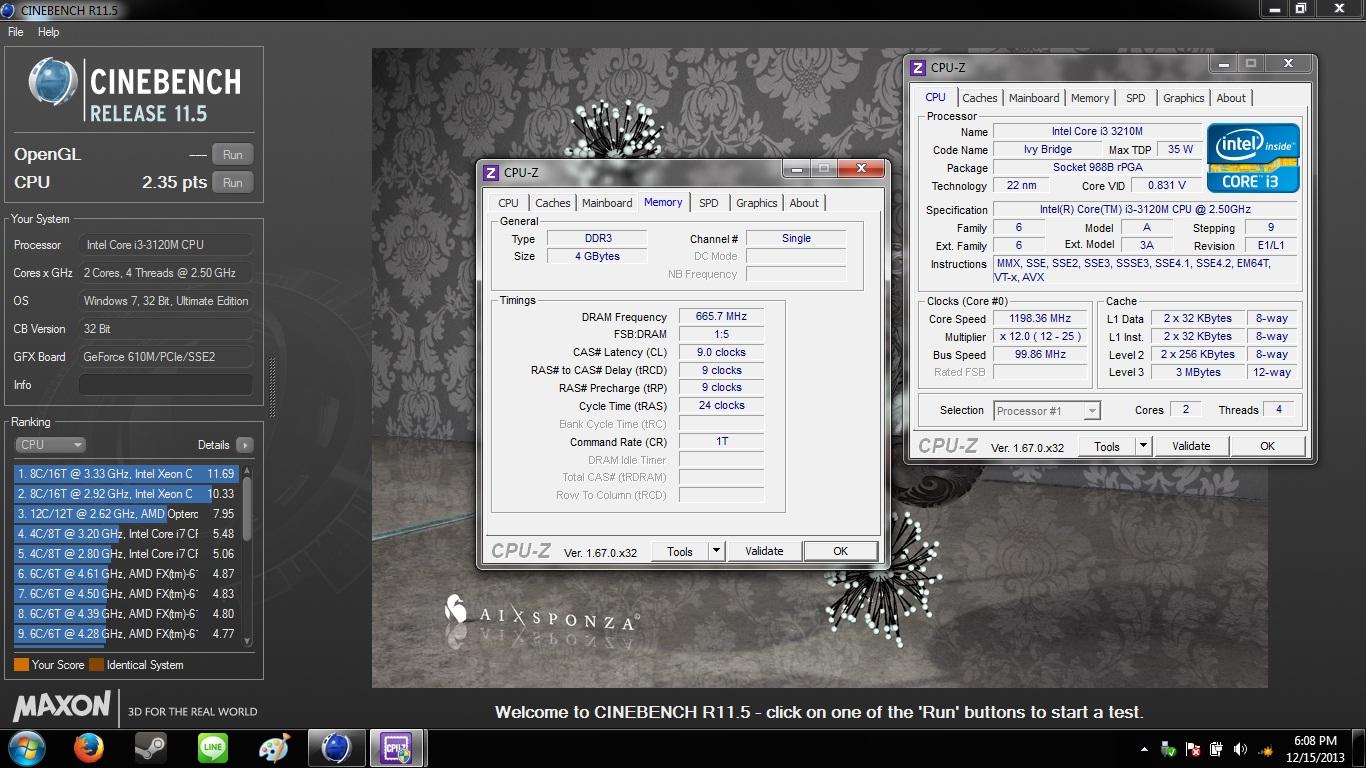Switch to About tab in Memory window

pyautogui.click(x=805, y=203)
